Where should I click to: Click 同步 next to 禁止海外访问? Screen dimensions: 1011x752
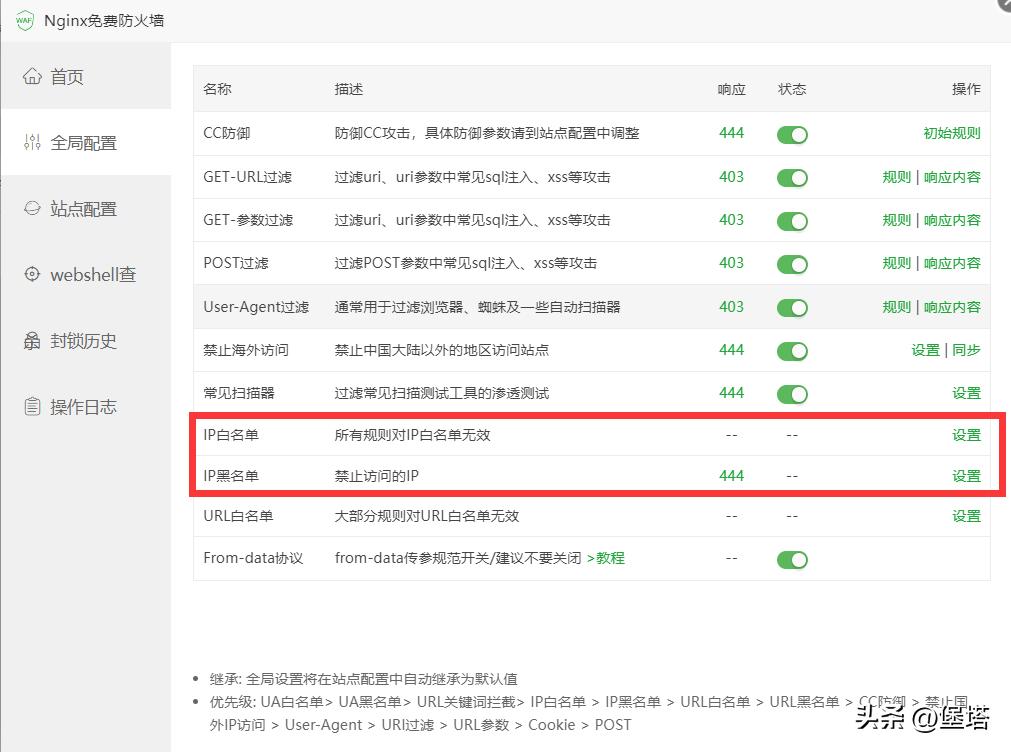click(x=967, y=351)
